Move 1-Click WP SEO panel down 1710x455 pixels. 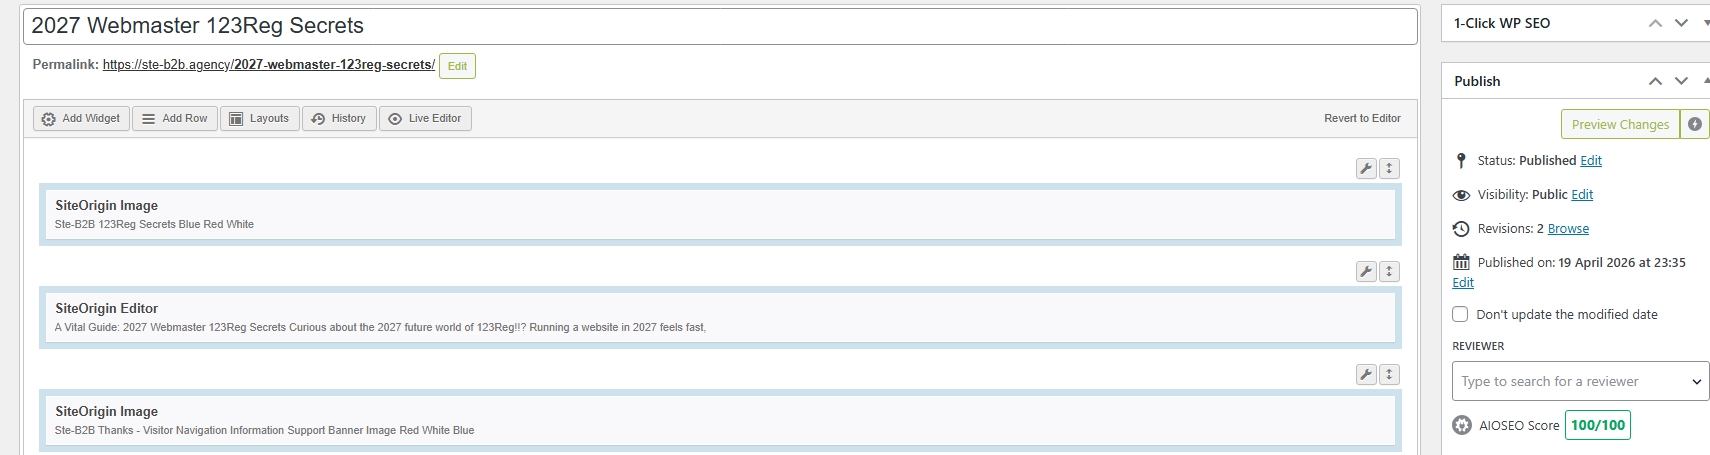pos(1681,23)
